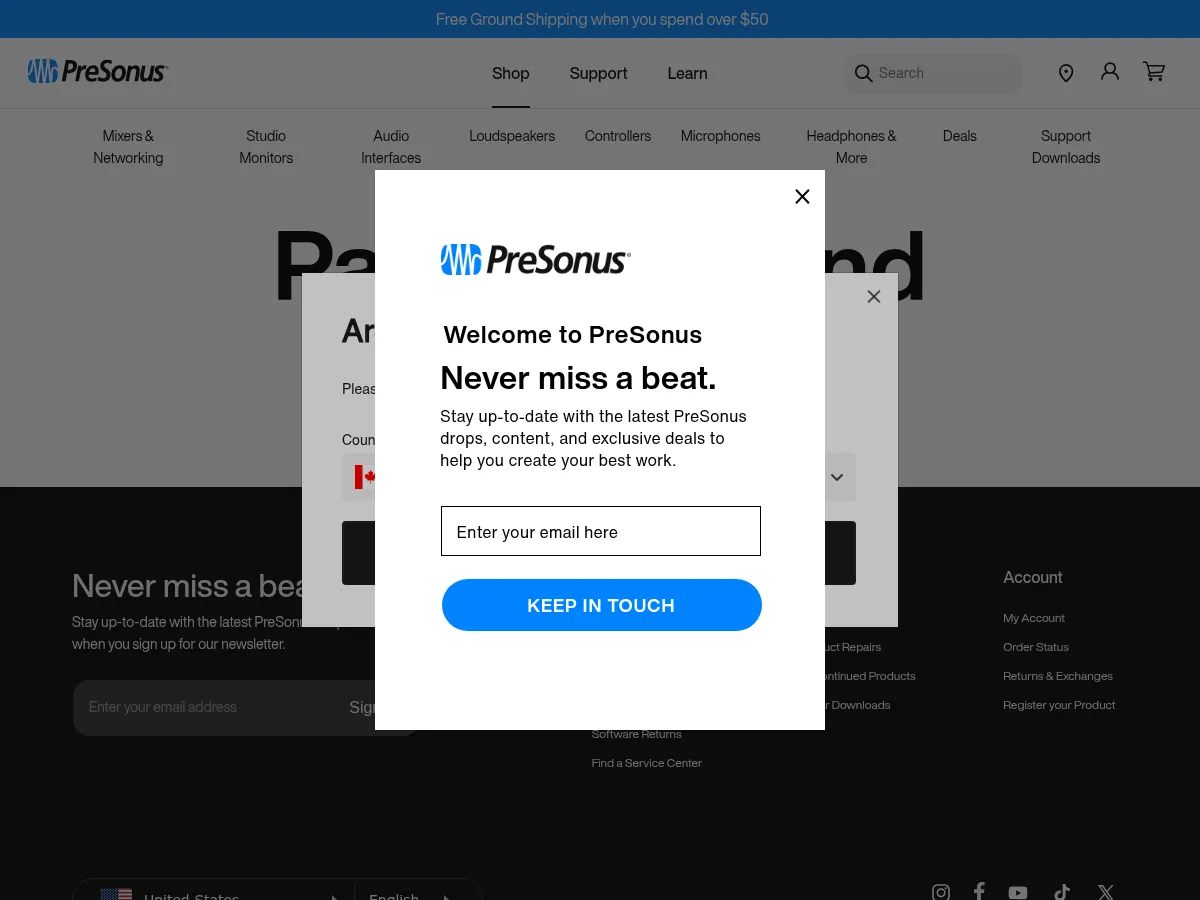Open the Order Status link
Viewport: 1200px width, 900px height.
point(1035,647)
